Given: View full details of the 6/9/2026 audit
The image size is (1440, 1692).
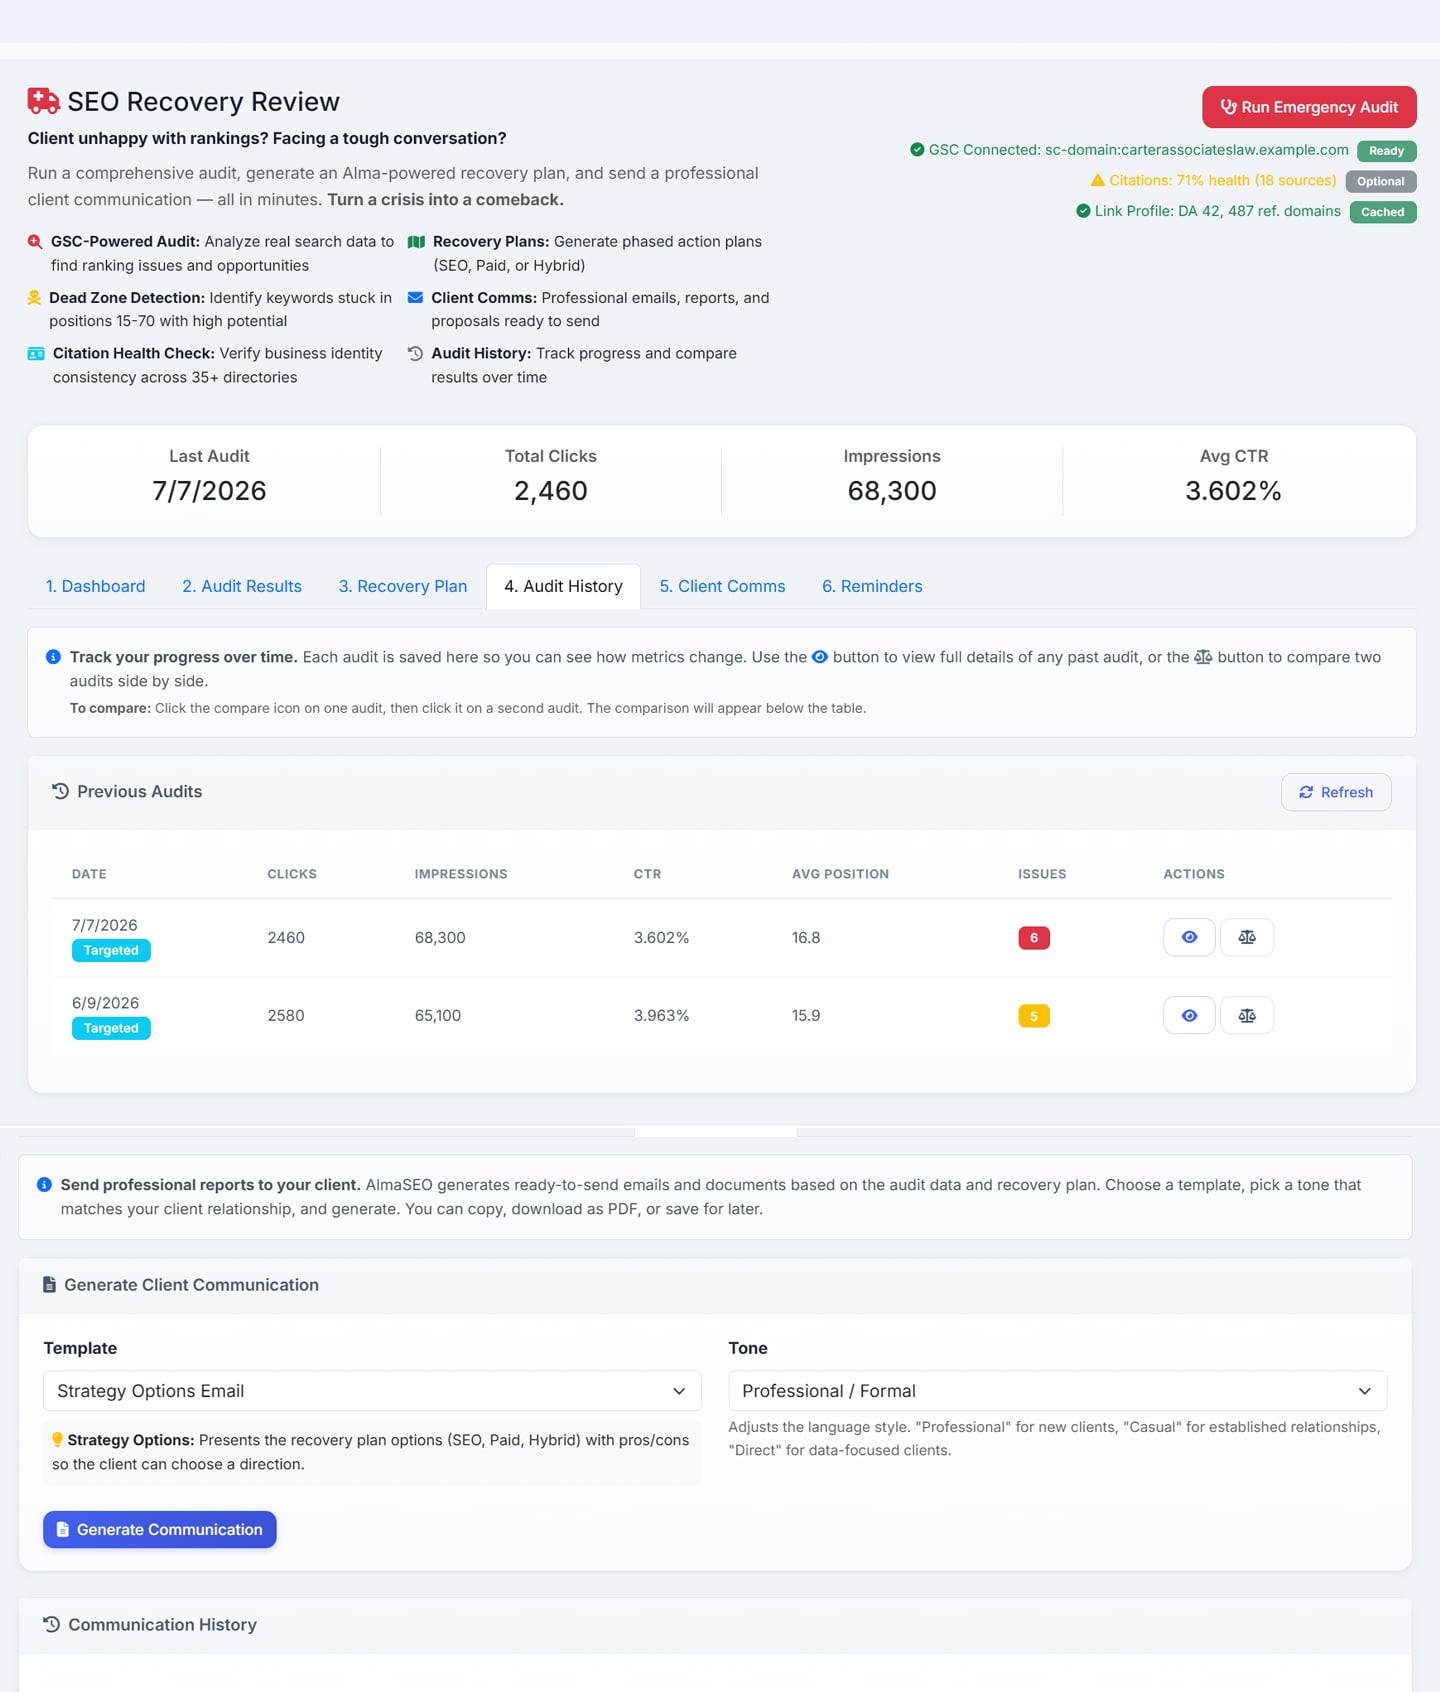Looking at the screenshot, I should point(1189,1015).
